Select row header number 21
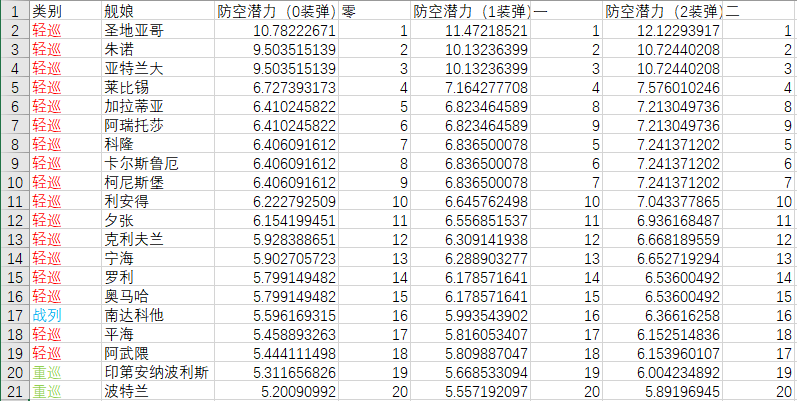The height and width of the screenshot is (401, 797). point(14,392)
